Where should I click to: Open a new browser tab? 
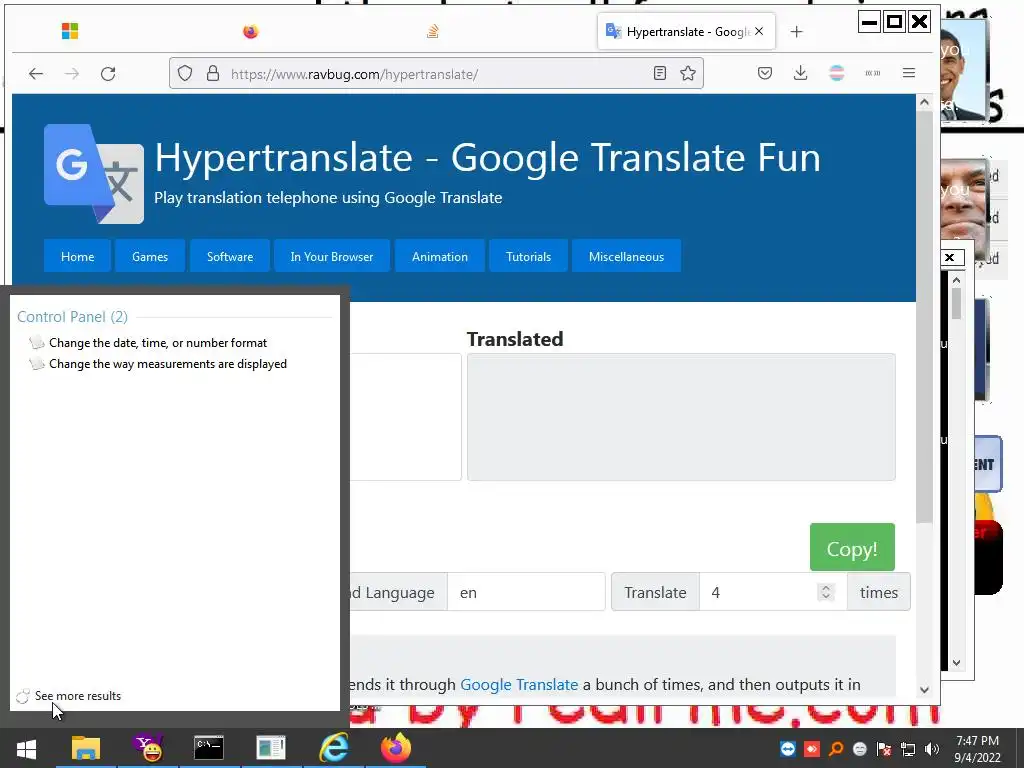coord(796,31)
